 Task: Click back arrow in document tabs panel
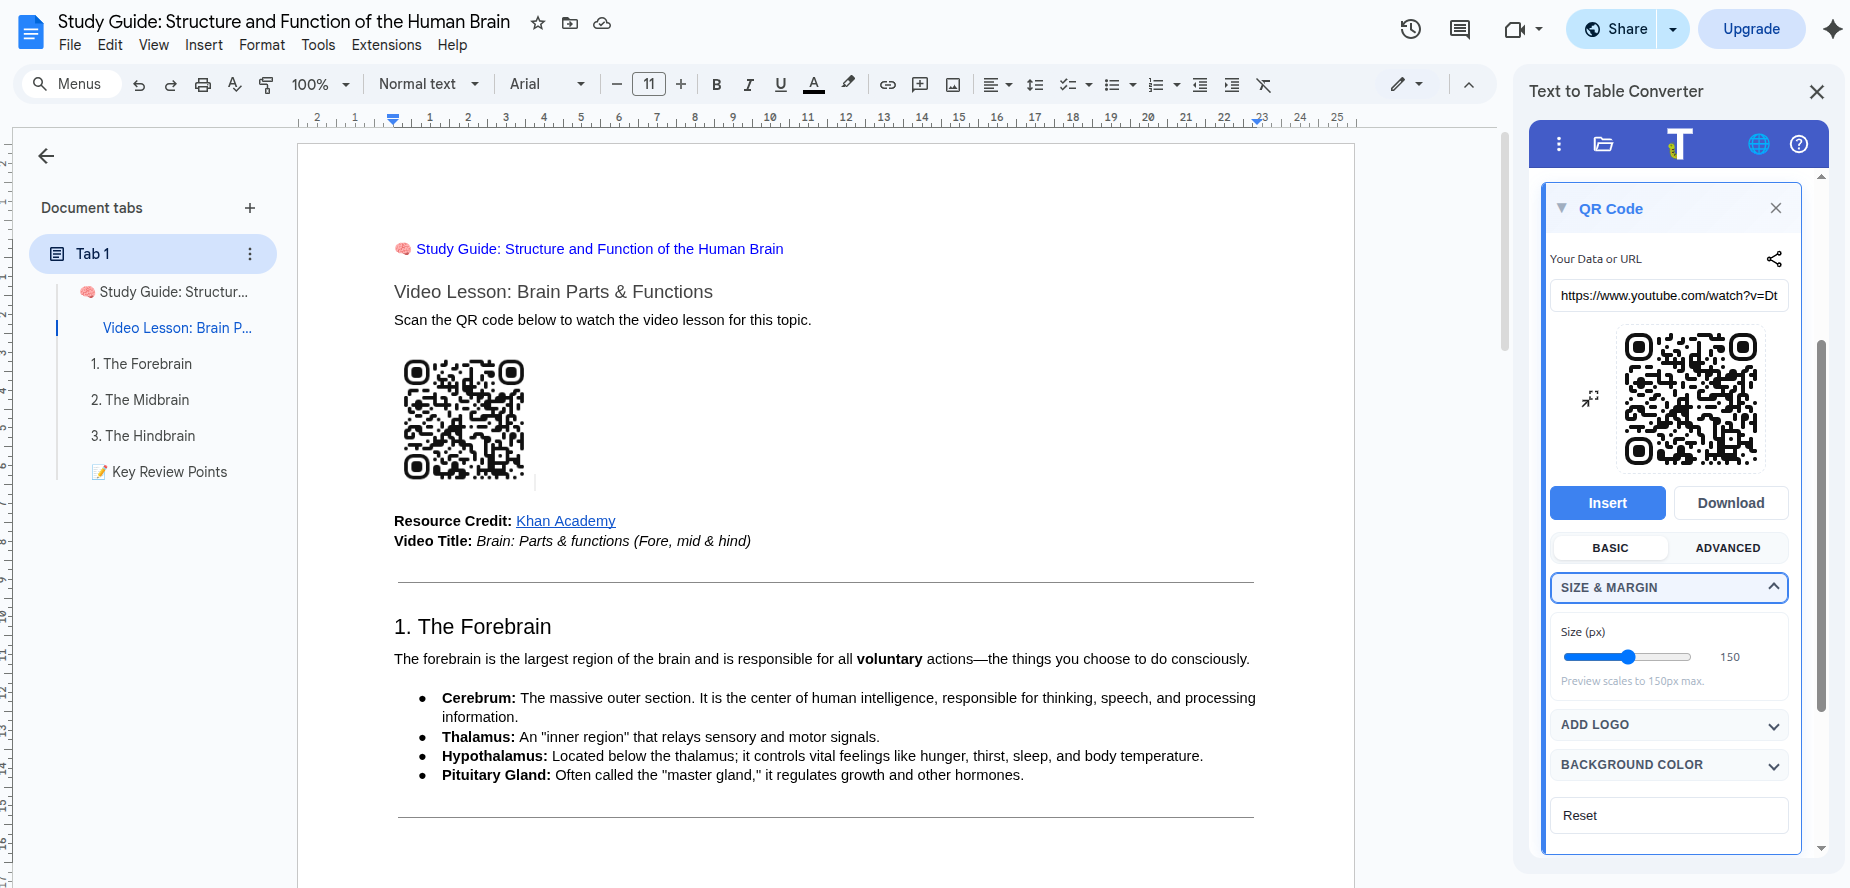tap(46, 156)
